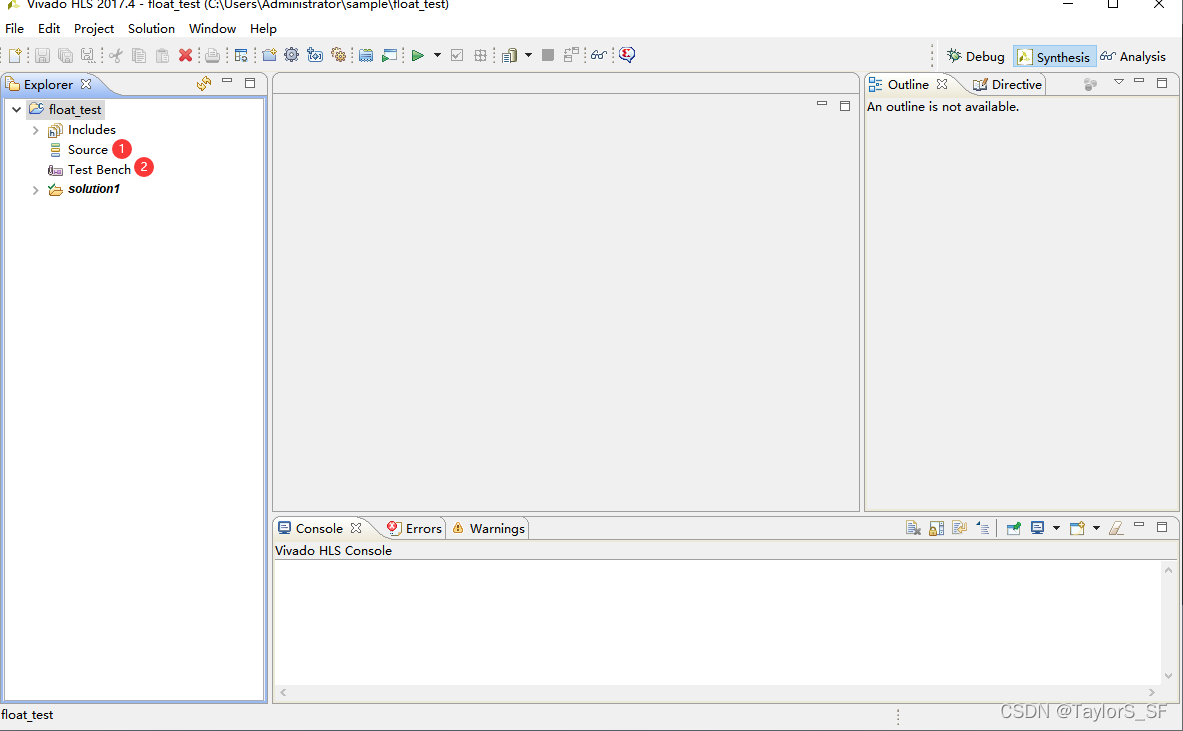
Task: Close the Console tab with its X
Action: click(356, 528)
